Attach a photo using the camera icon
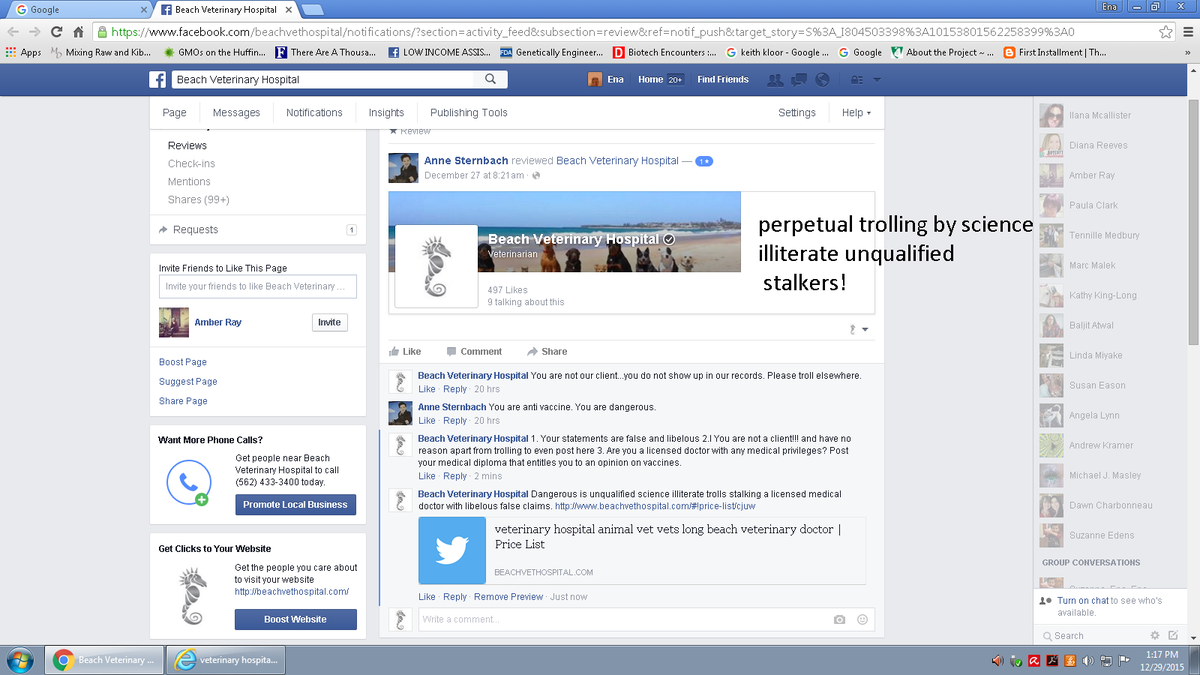The width and height of the screenshot is (1200, 675). pos(839,619)
